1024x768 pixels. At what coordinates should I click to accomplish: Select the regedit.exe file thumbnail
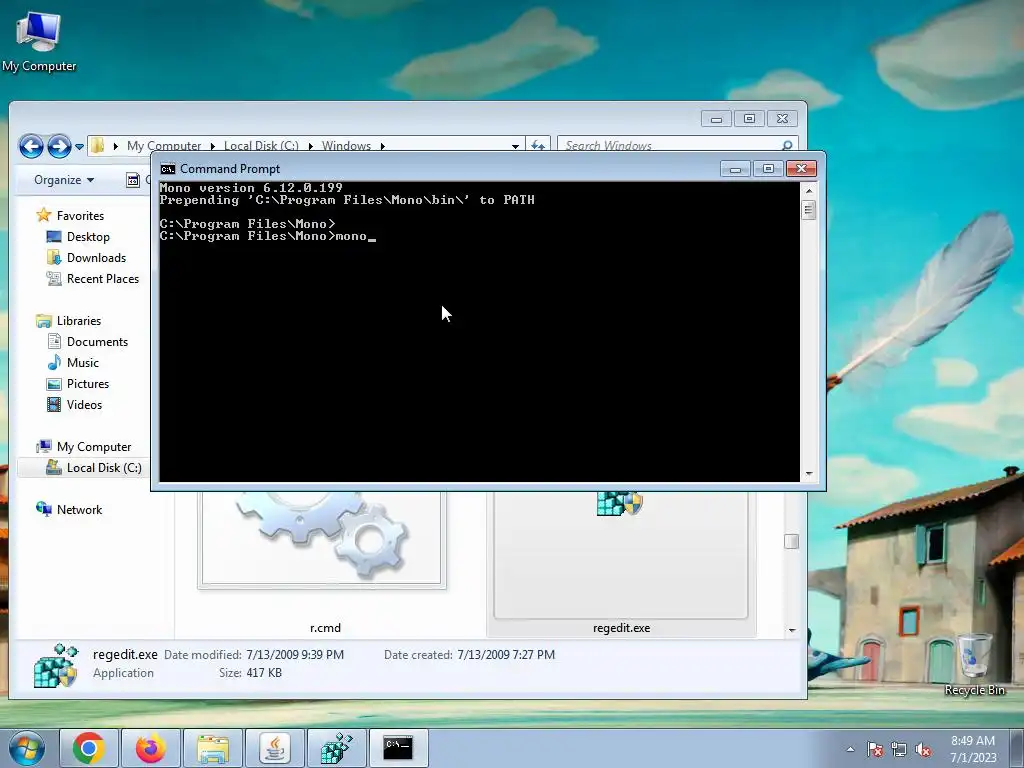pyautogui.click(x=620, y=554)
